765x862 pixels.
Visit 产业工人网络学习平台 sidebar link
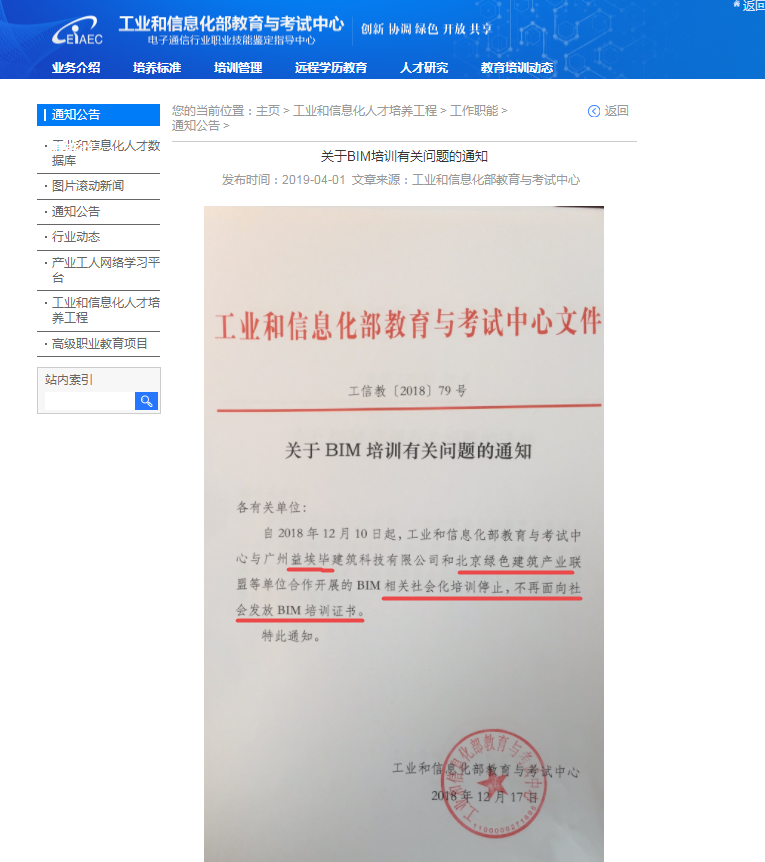coord(105,270)
